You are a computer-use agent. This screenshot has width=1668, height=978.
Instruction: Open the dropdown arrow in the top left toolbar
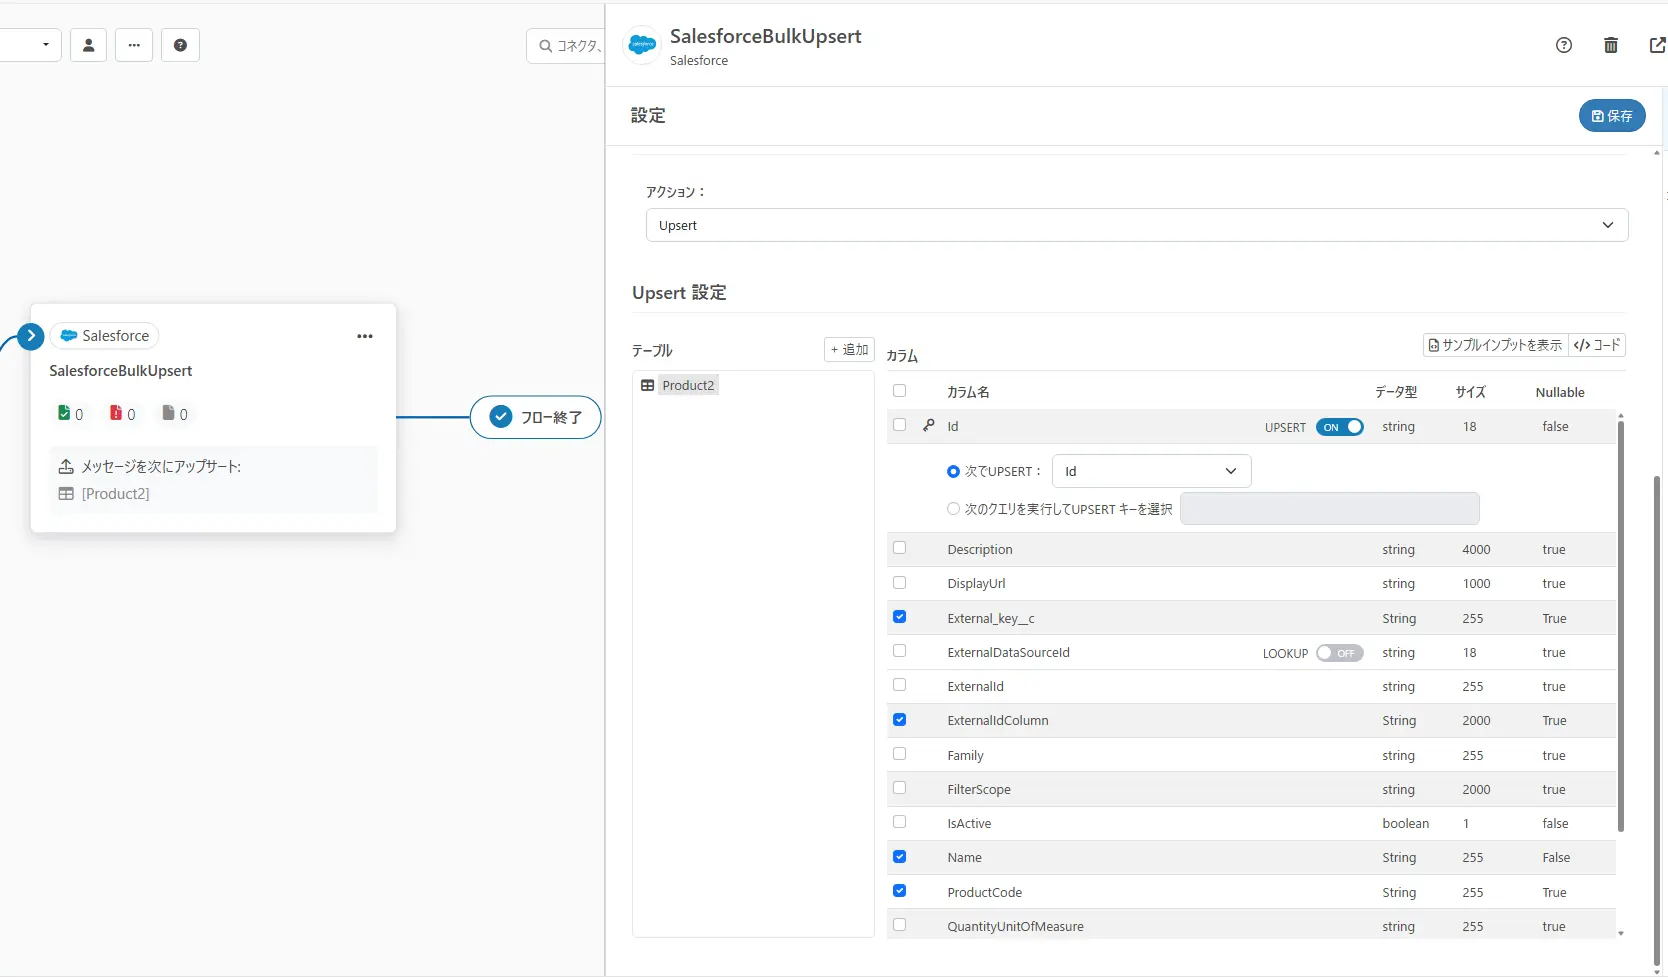click(x=44, y=45)
